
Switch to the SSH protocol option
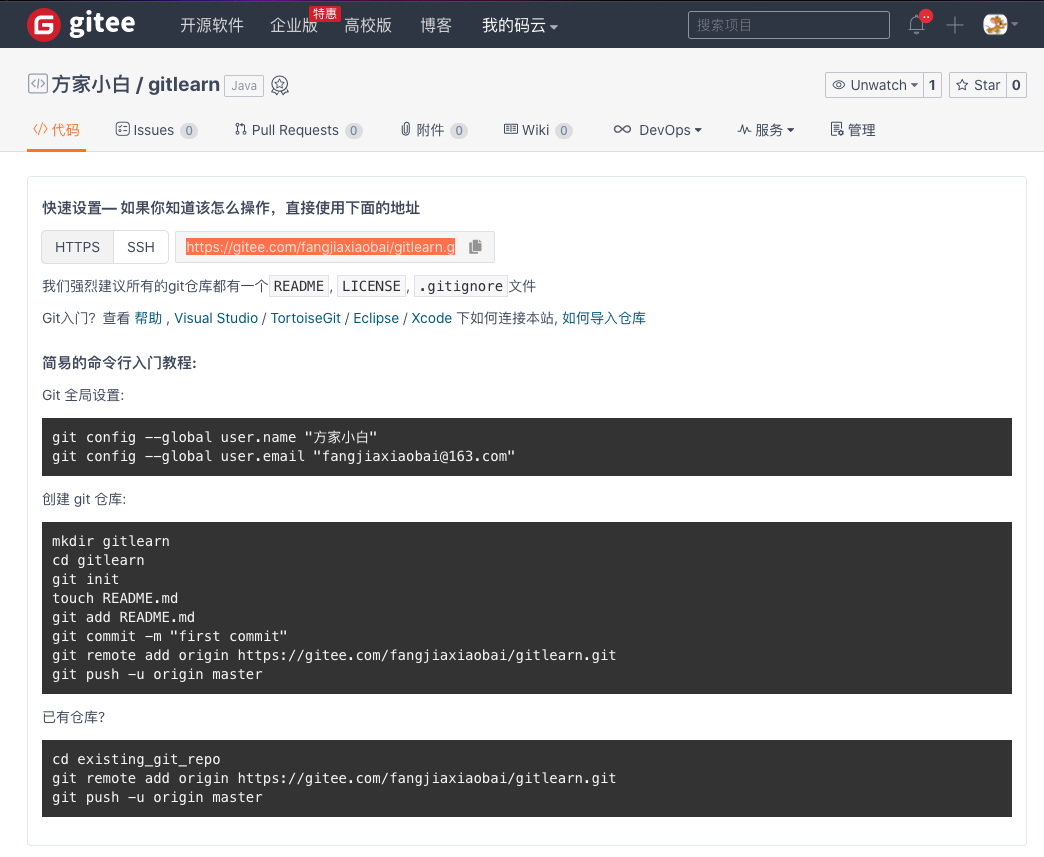point(140,246)
